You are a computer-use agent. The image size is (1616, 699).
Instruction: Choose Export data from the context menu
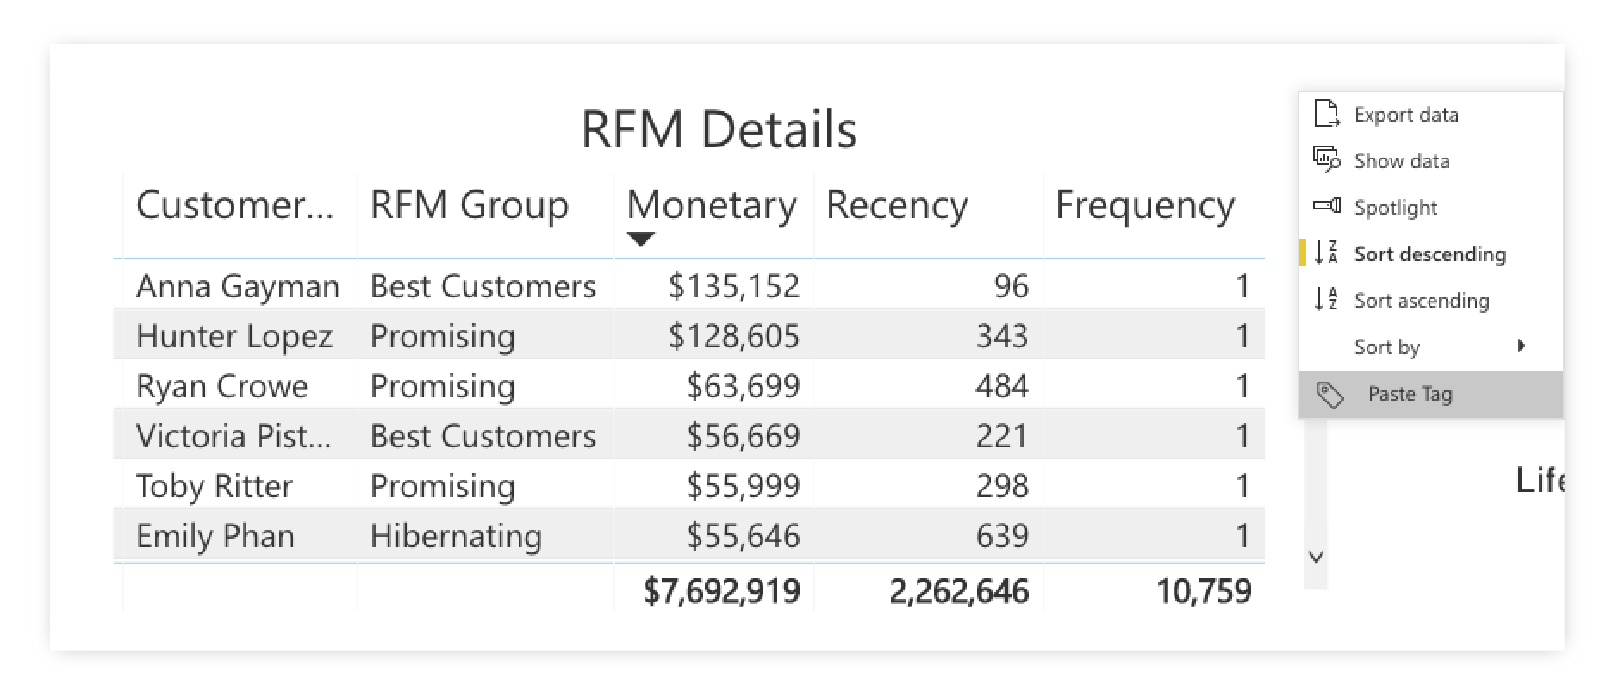click(1431, 115)
